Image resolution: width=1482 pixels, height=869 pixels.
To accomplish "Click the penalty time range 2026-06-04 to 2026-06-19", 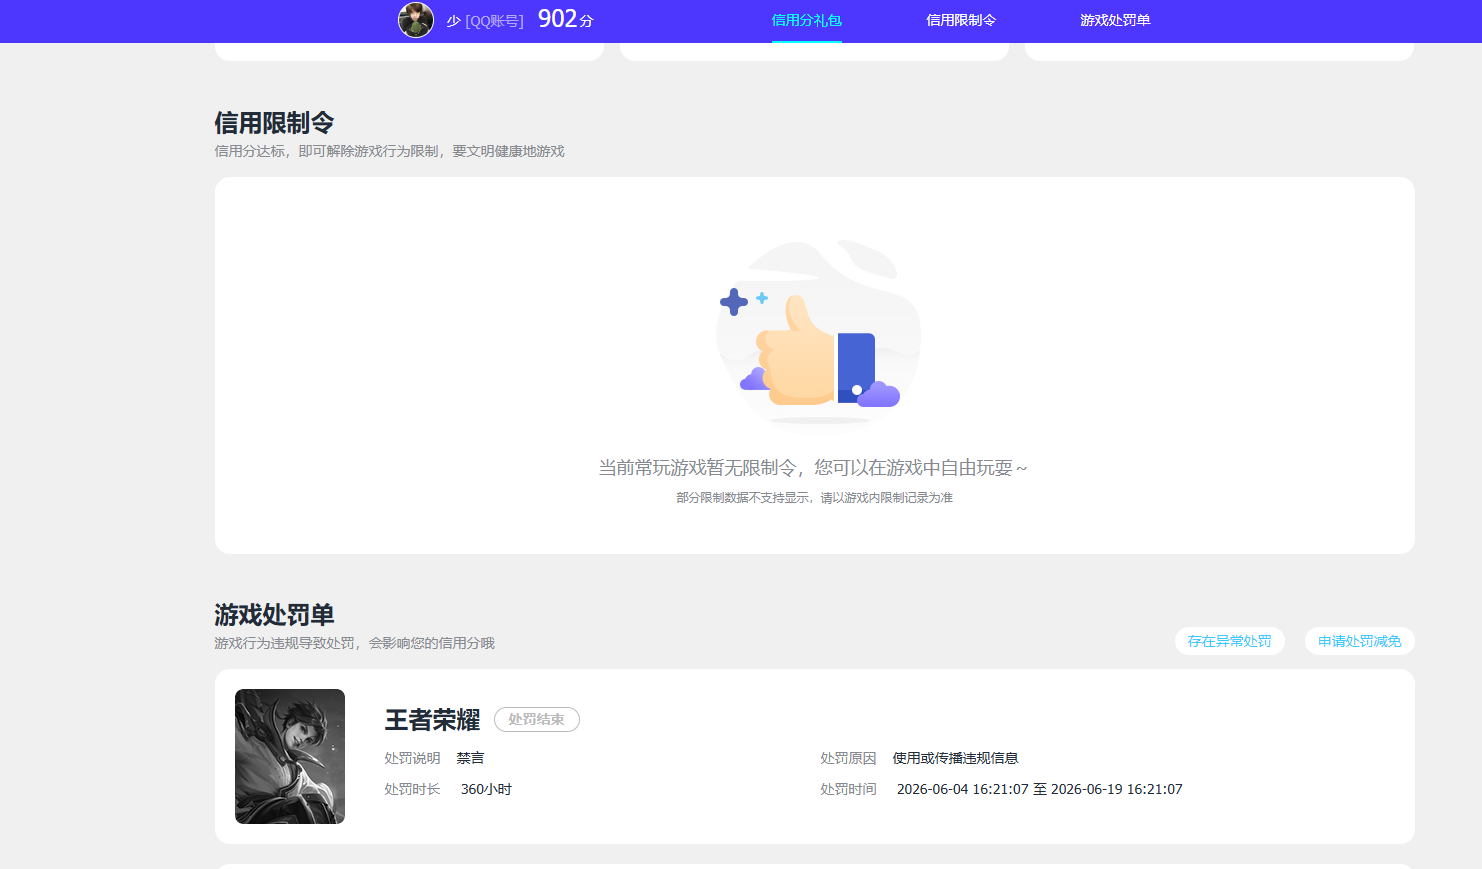I will [x=1039, y=789].
